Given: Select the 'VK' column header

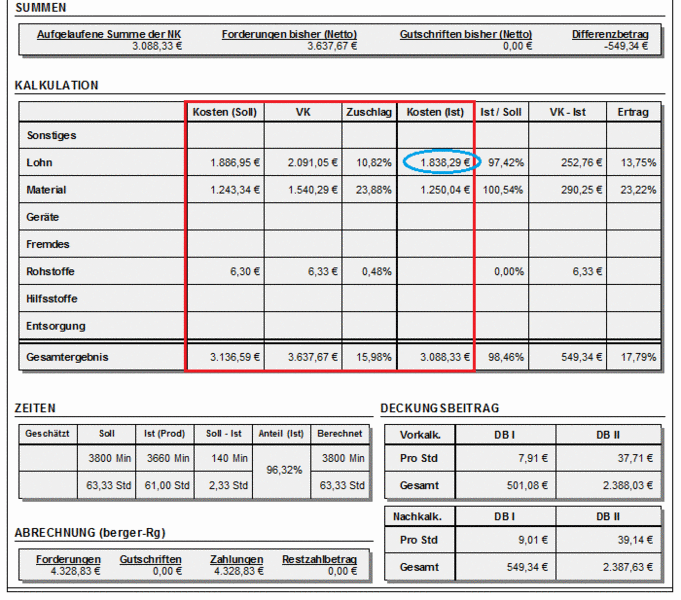Looking at the screenshot, I should [x=303, y=112].
